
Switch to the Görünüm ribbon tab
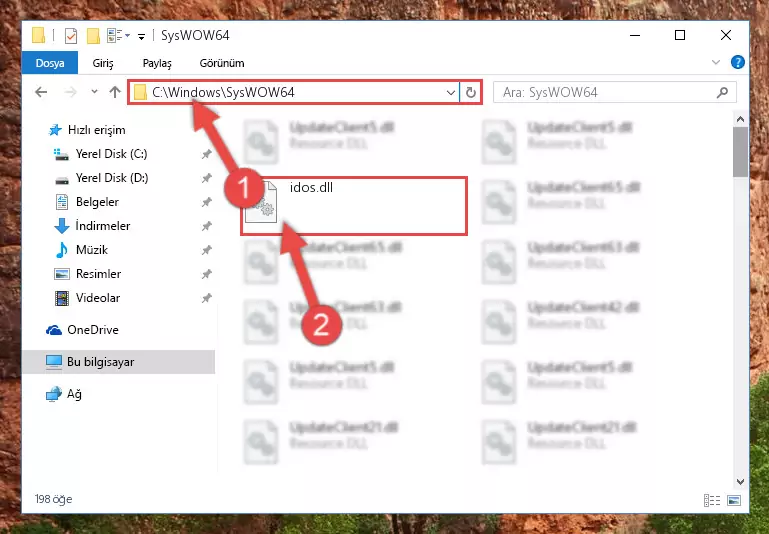pos(222,63)
